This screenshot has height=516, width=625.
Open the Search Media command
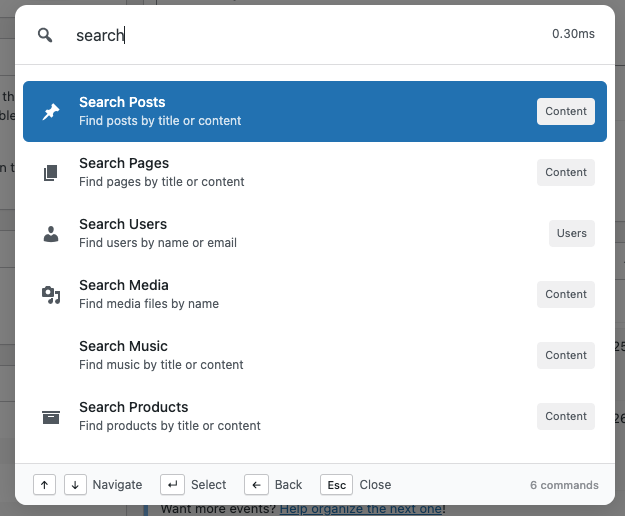315,294
